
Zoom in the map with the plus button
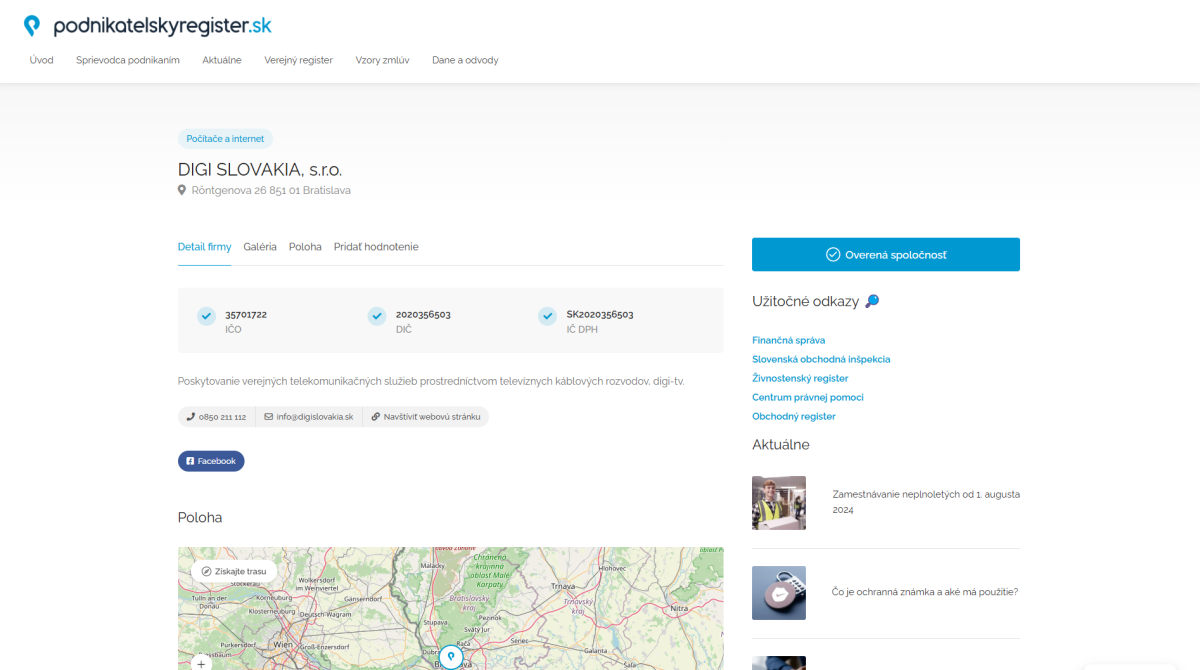pos(201,663)
